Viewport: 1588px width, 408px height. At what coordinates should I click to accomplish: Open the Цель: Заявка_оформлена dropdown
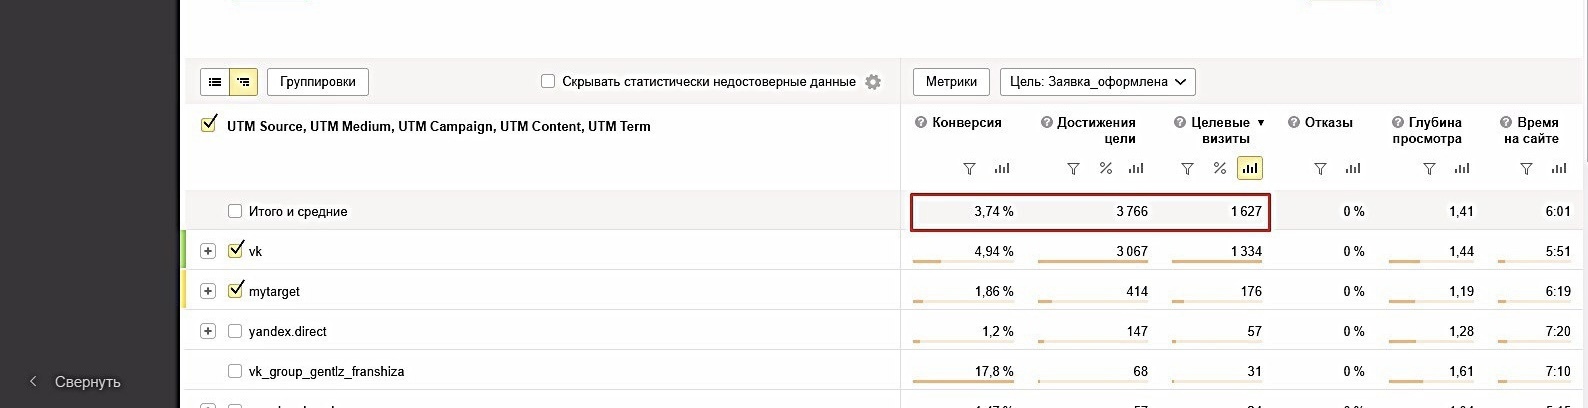coord(1098,82)
